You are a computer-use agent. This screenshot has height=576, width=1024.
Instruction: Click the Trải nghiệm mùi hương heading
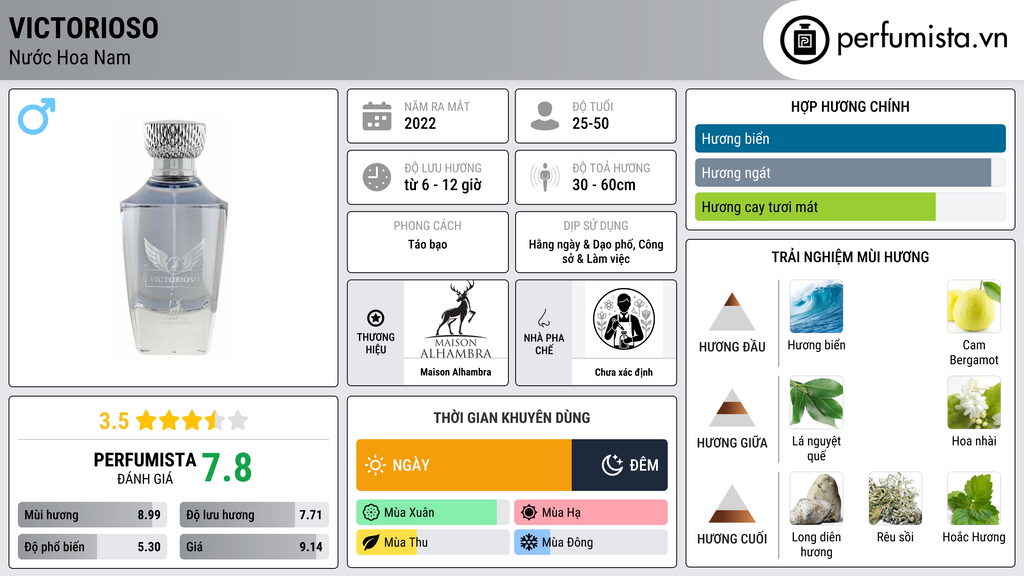850,257
